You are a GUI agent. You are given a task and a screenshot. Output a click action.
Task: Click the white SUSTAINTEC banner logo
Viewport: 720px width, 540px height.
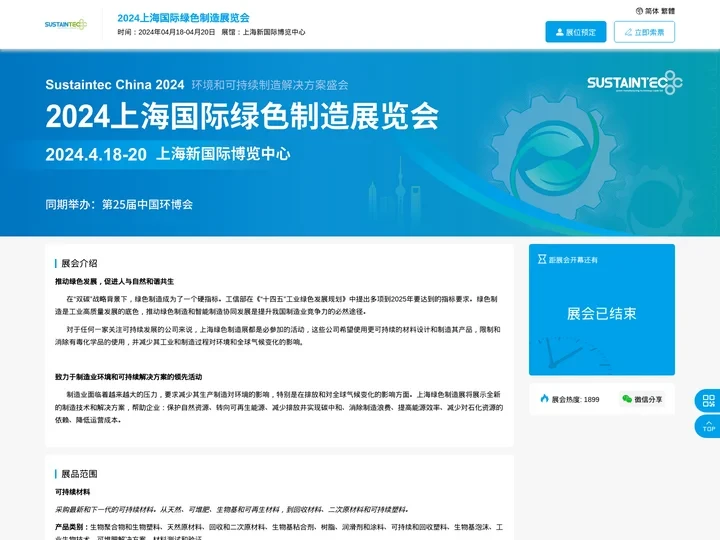tap(635, 83)
